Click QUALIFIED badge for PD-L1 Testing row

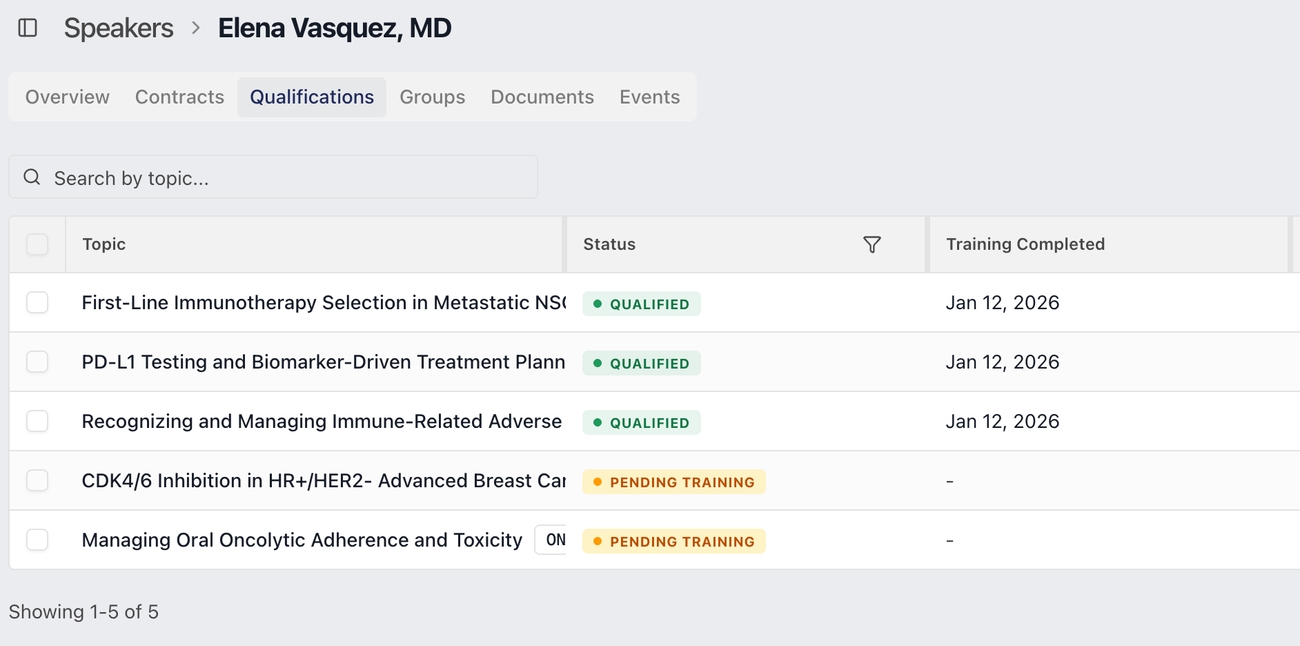point(642,363)
